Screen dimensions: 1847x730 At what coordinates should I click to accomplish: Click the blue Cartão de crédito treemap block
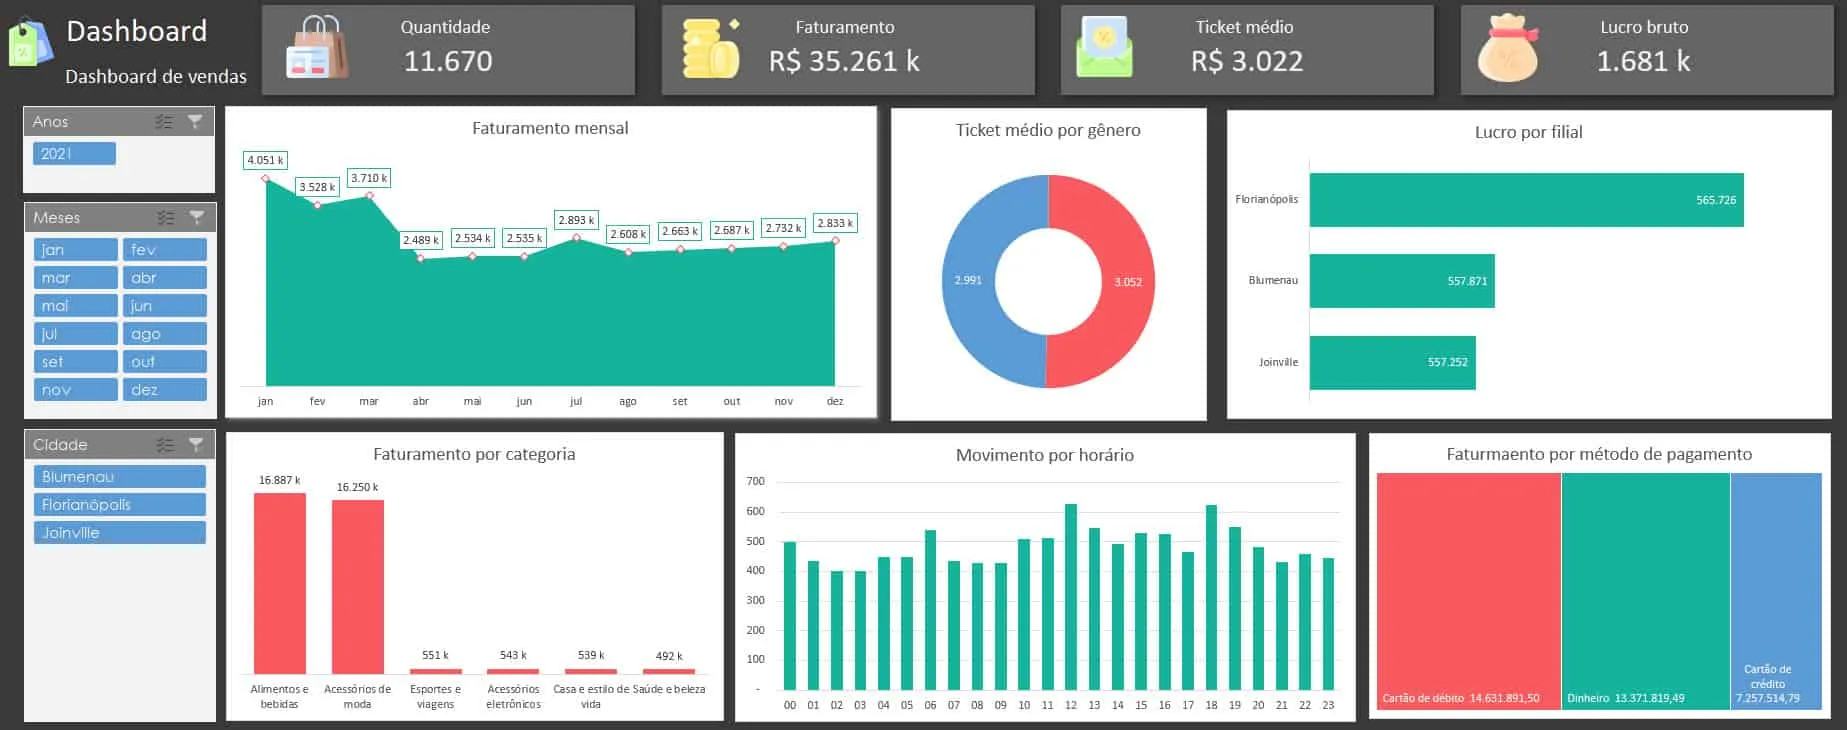[1776, 590]
